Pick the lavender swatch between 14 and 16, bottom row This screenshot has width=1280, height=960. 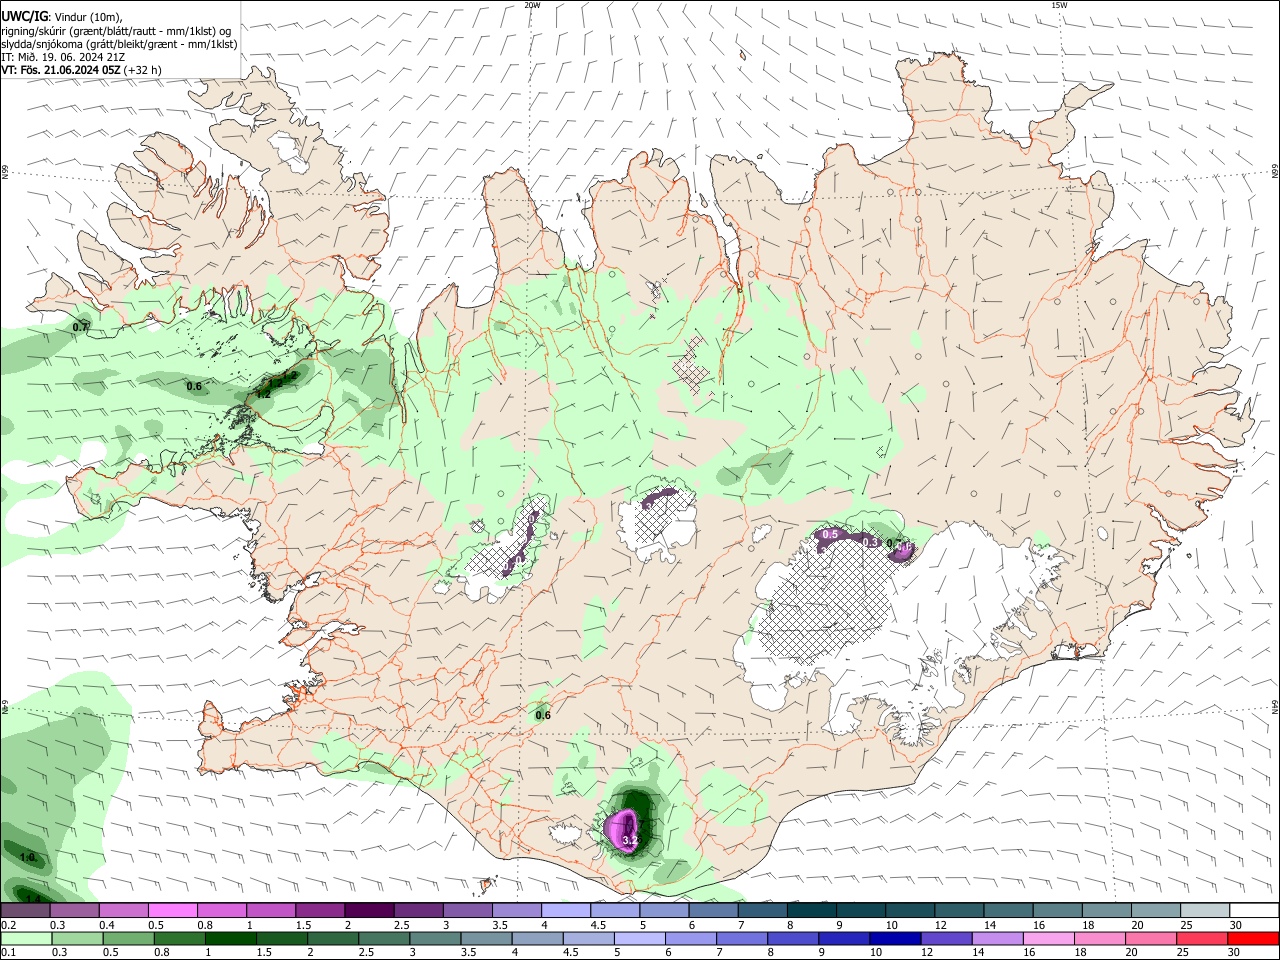pos(998,938)
